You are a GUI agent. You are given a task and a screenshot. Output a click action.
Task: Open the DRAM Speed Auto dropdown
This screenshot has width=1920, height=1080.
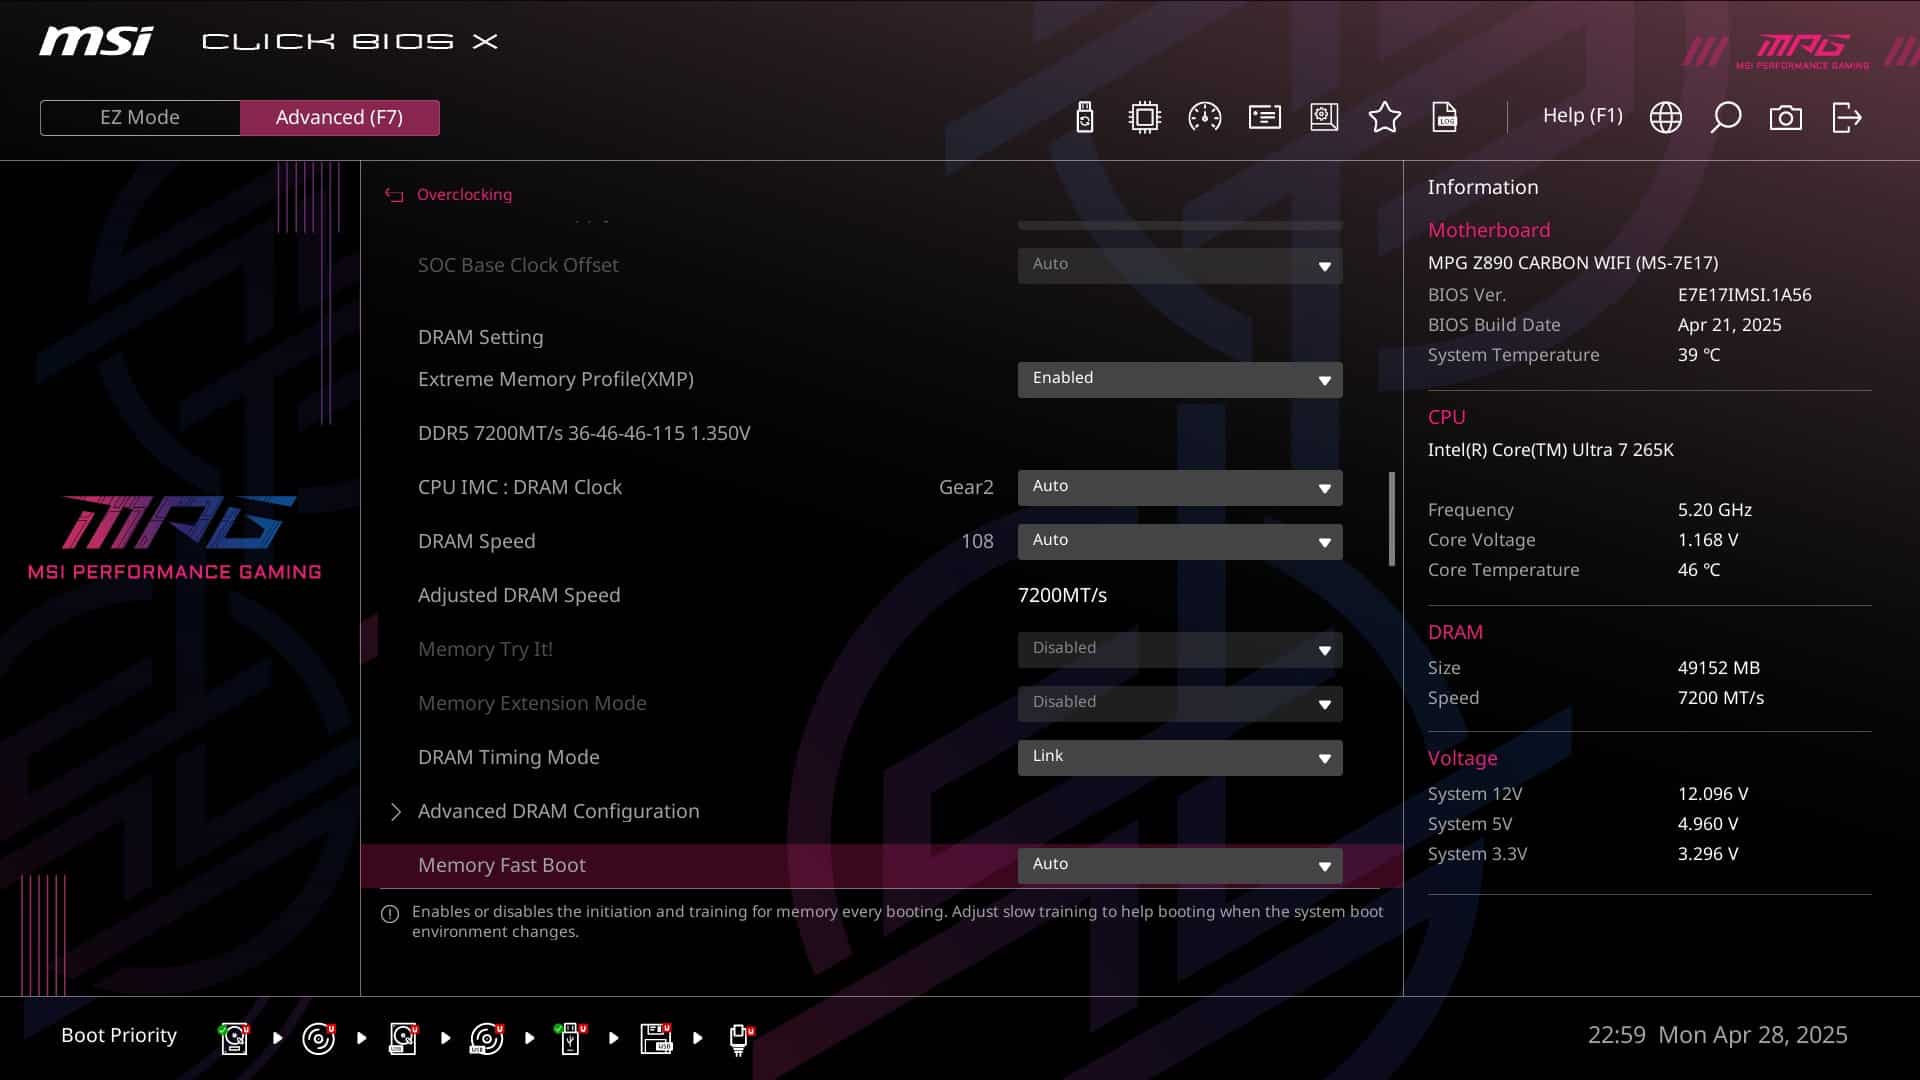(1180, 541)
